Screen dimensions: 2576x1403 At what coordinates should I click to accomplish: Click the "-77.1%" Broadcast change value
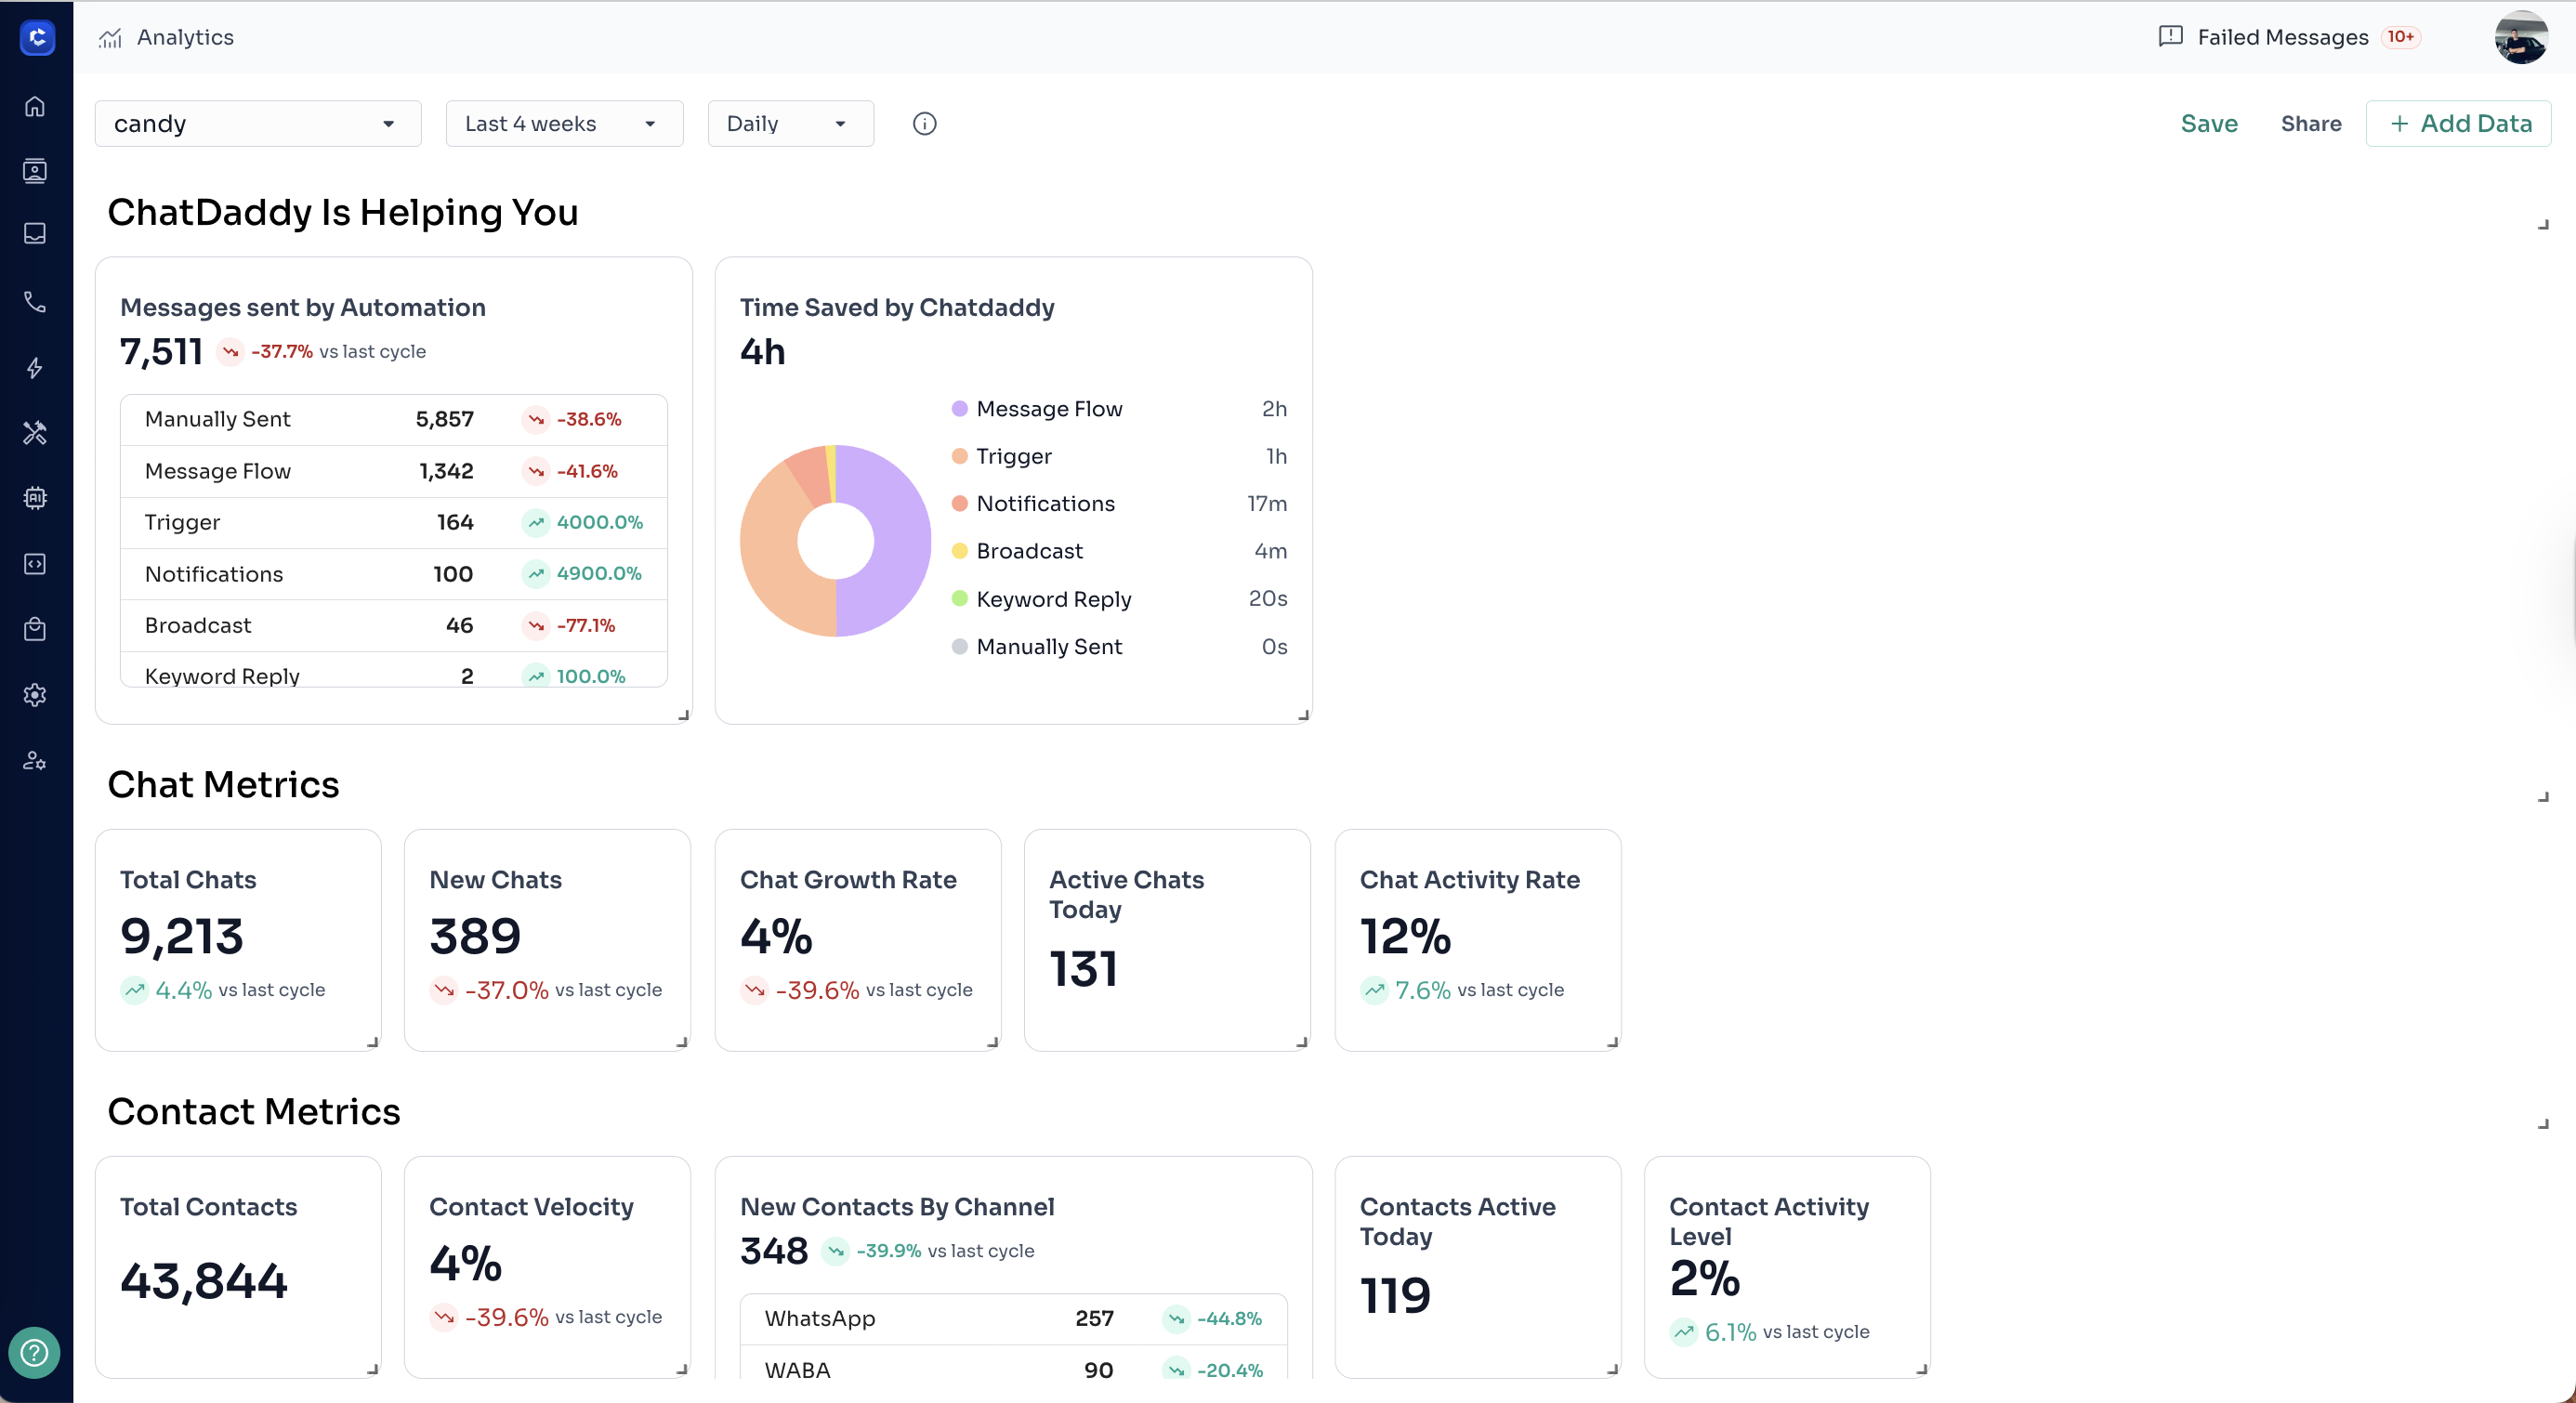pyautogui.click(x=585, y=626)
